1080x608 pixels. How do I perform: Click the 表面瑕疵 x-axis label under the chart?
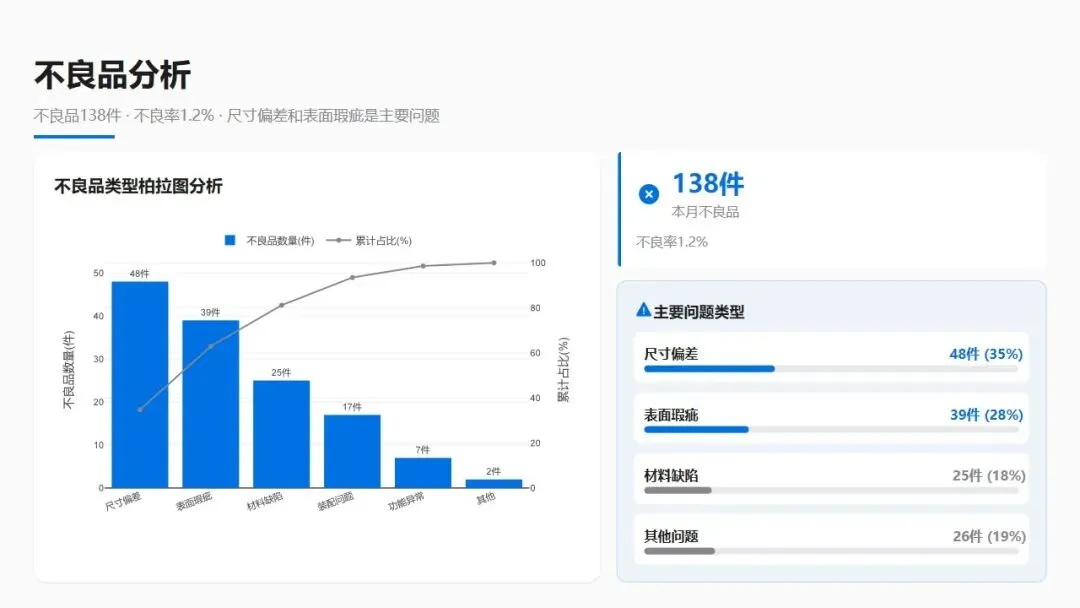[194, 501]
